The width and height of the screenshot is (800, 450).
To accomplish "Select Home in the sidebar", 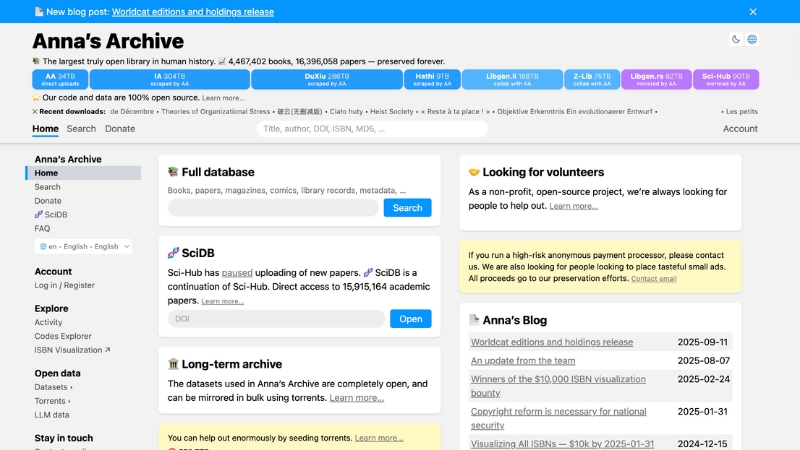I will (x=83, y=173).
